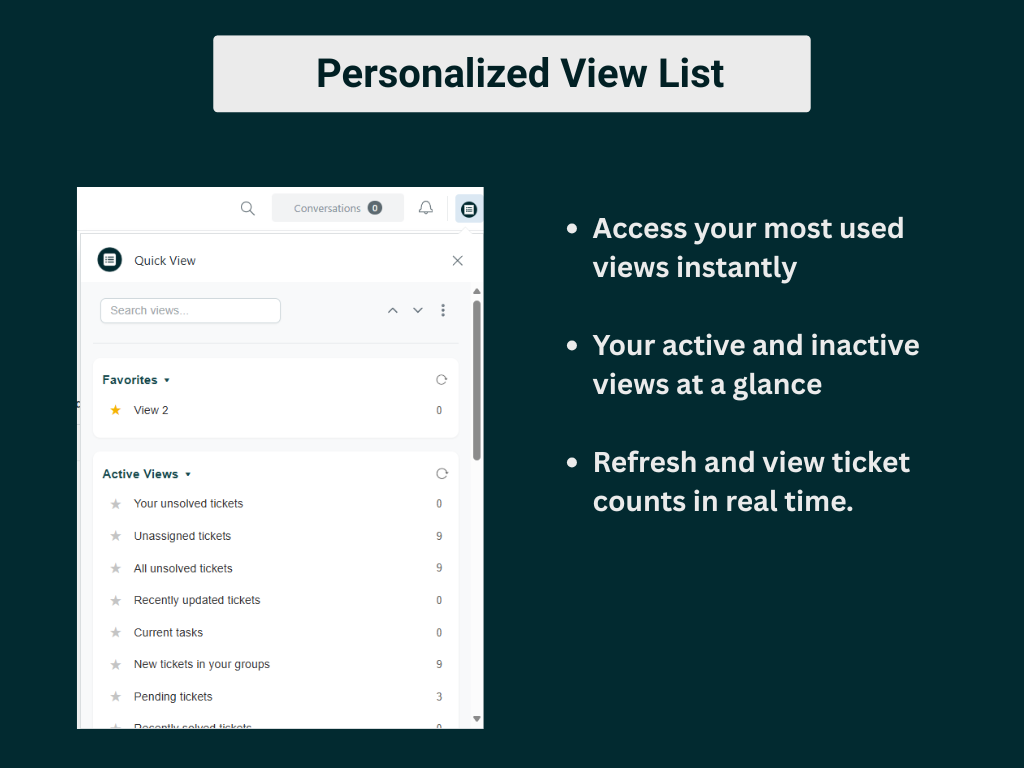Screen dimensions: 1024x768
Task: Open the Quick View panel icon in toolbar
Action: tap(468, 209)
